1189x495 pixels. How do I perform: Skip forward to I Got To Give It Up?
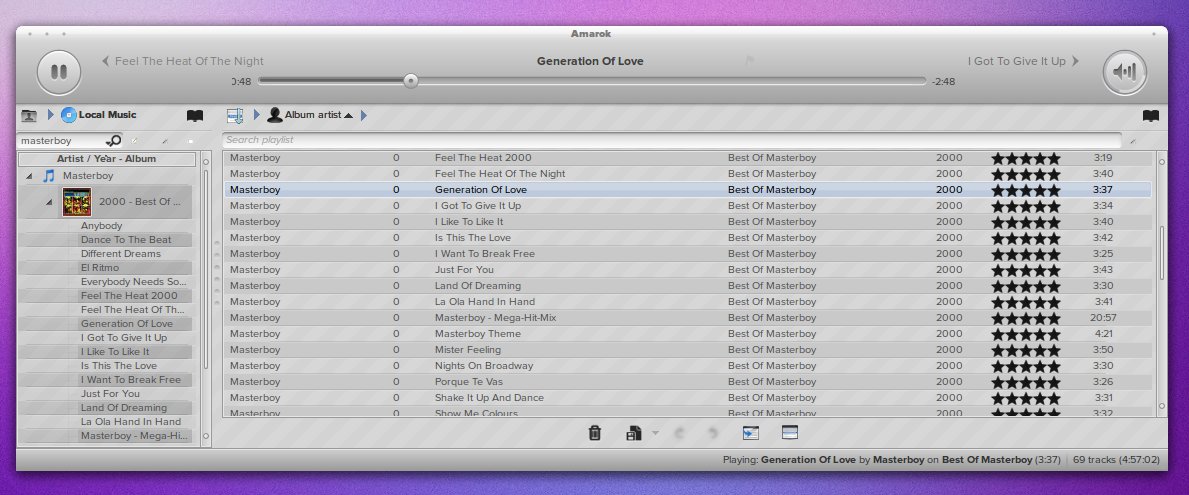click(1023, 61)
